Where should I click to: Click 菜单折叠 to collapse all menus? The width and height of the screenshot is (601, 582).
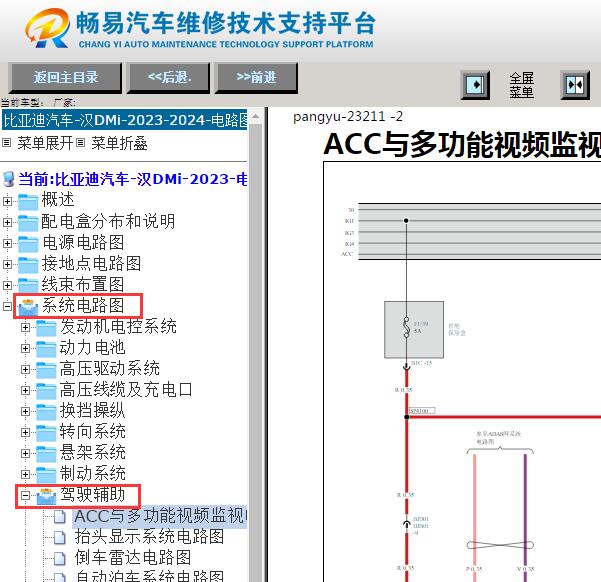[x=119, y=143]
